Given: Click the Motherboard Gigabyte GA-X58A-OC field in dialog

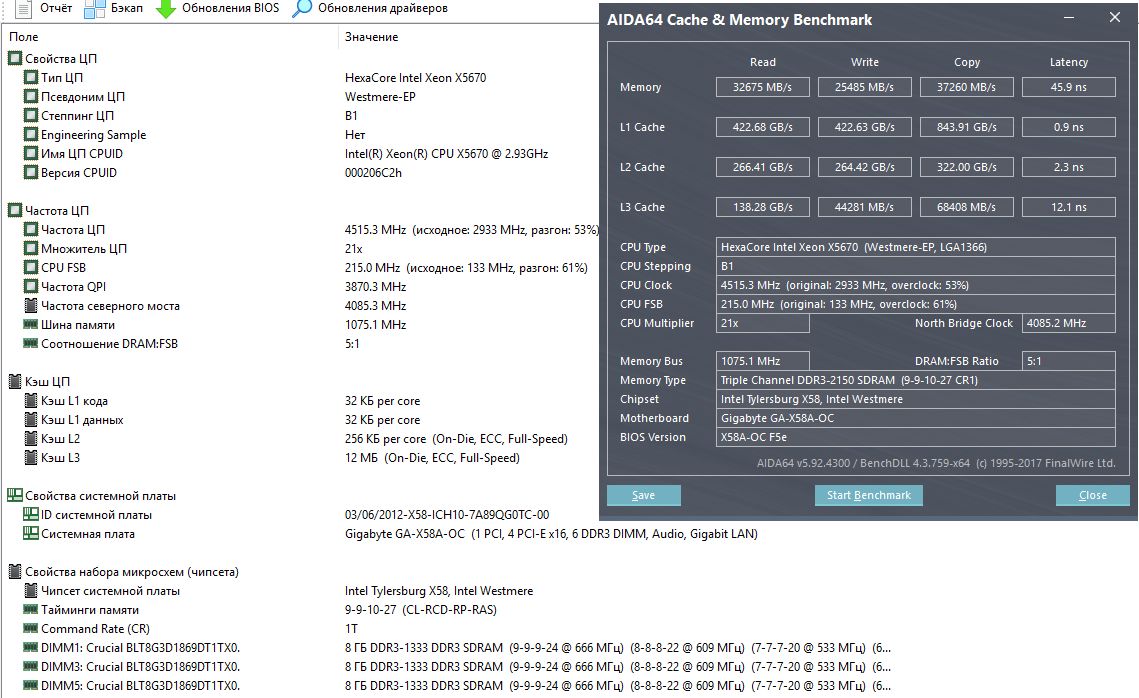Looking at the screenshot, I should coord(915,418).
